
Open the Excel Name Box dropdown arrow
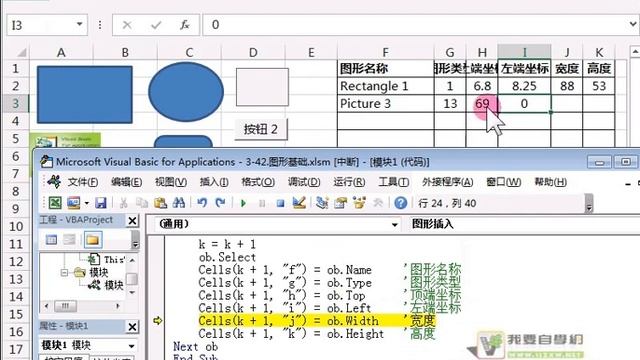tap(79, 24)
